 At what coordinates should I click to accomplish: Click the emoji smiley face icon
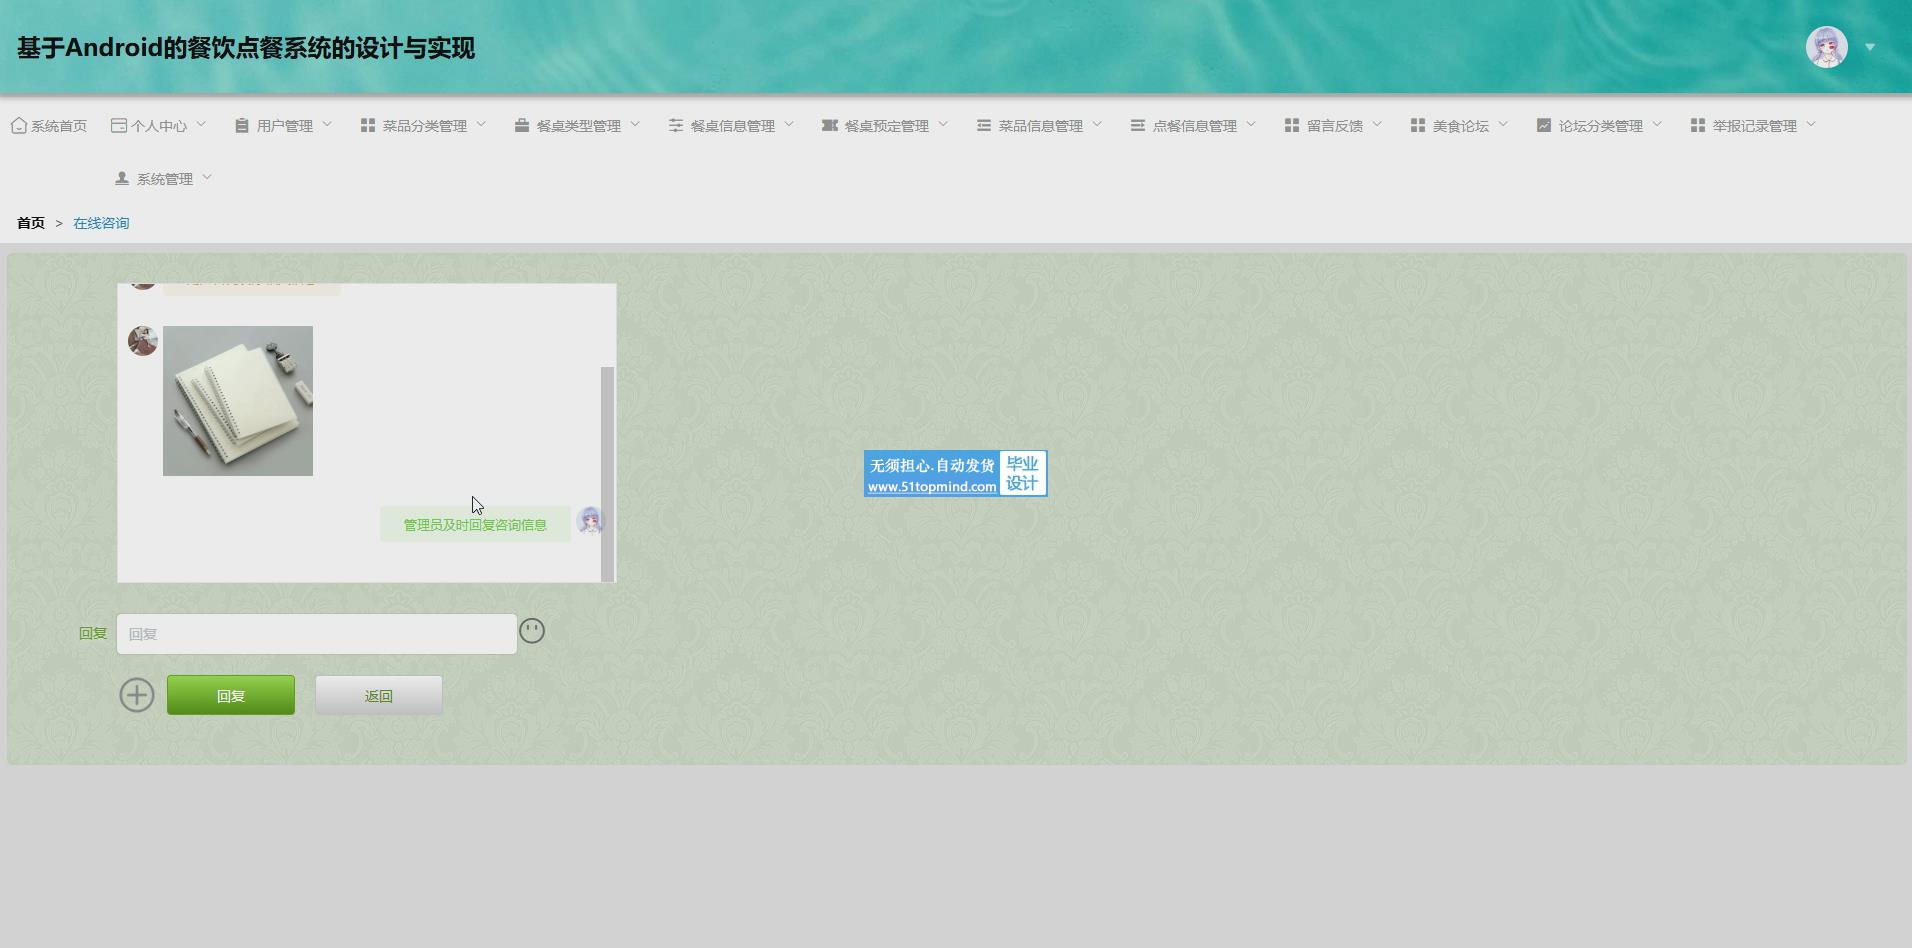[x=532, y=631]
